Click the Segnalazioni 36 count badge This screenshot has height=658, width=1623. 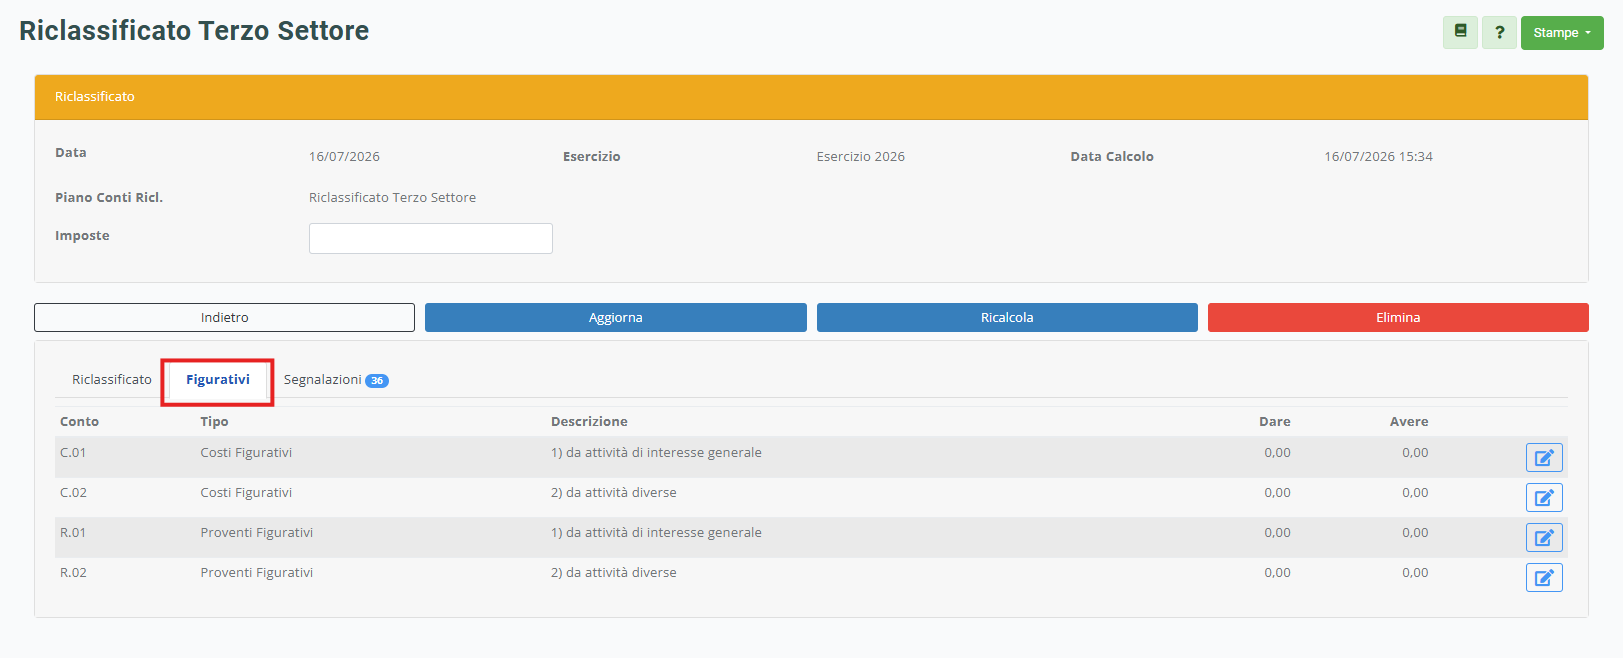pos(377,381)
